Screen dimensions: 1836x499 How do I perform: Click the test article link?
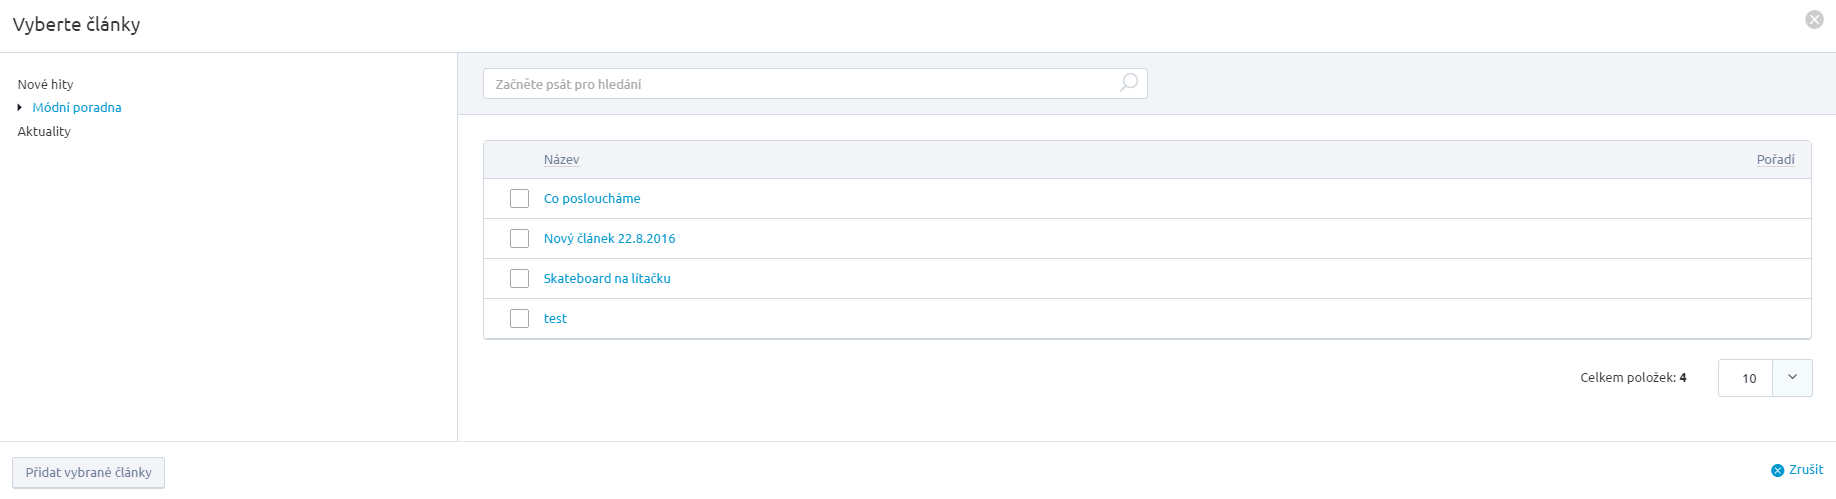(x=555, y=319)
